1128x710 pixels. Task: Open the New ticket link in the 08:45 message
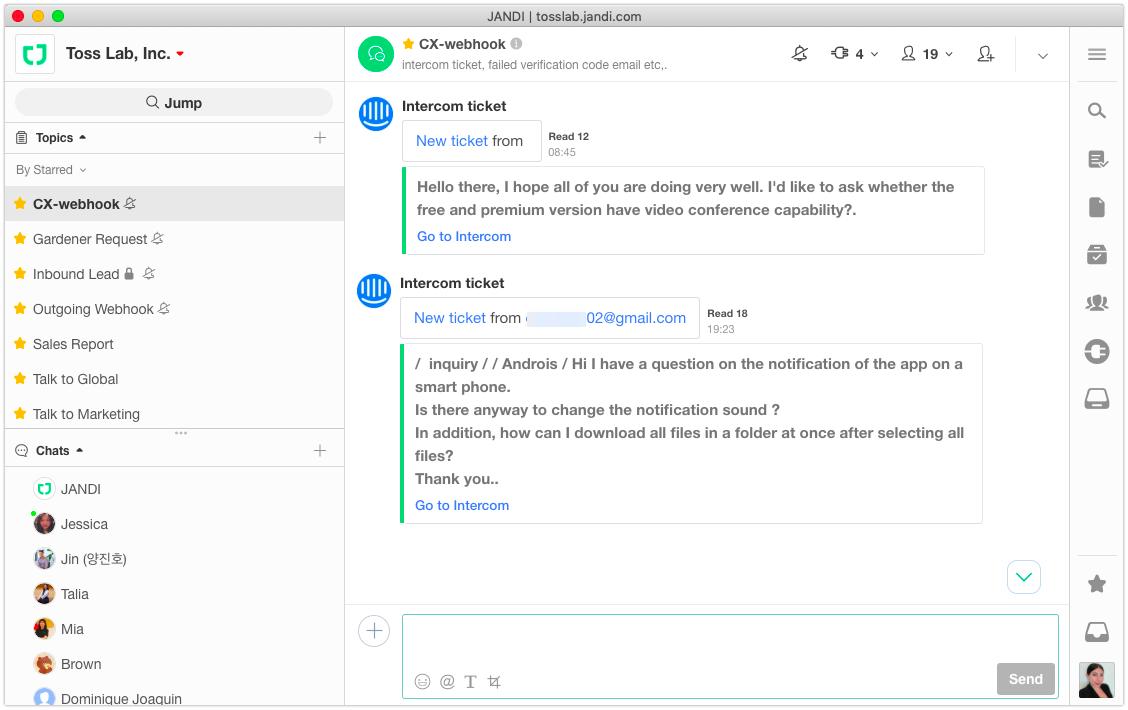(452, 141)
